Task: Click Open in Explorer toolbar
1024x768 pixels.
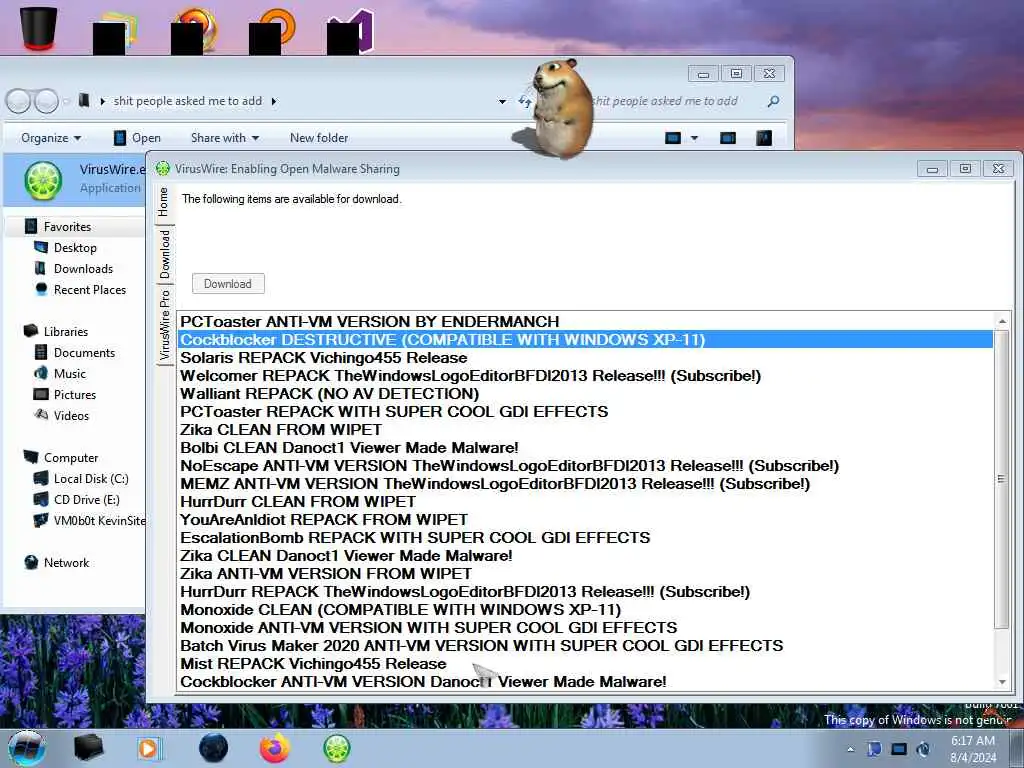Action: click(138, 138)
